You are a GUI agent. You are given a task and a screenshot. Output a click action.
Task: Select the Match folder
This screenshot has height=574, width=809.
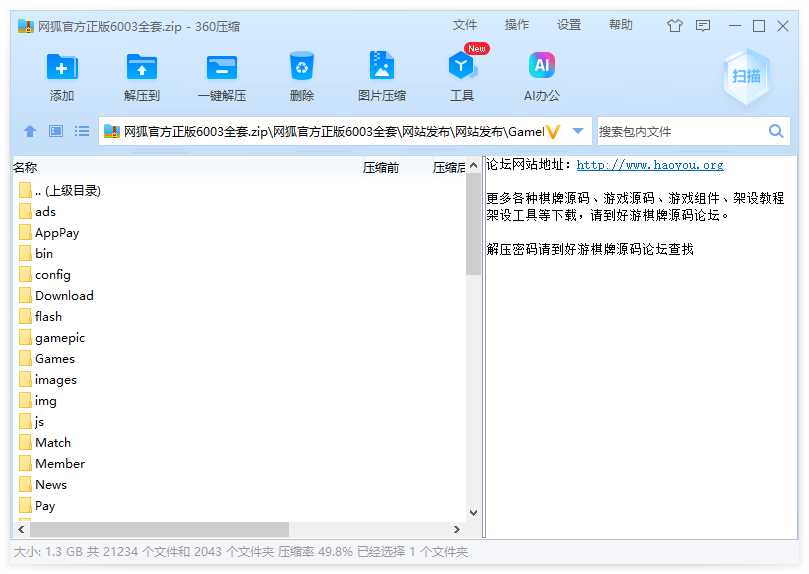239,442
